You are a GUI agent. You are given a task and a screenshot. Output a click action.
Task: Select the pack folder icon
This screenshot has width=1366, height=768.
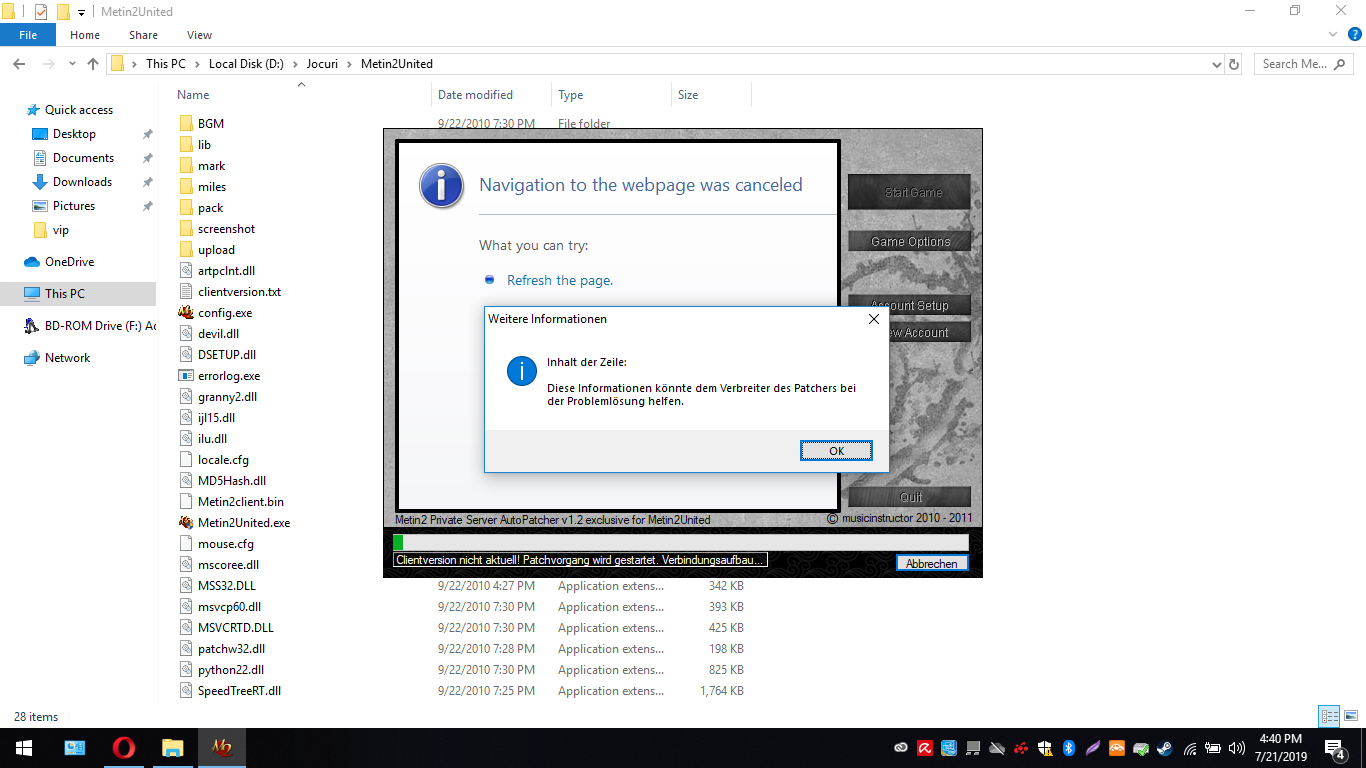click(x=187, y=208)
